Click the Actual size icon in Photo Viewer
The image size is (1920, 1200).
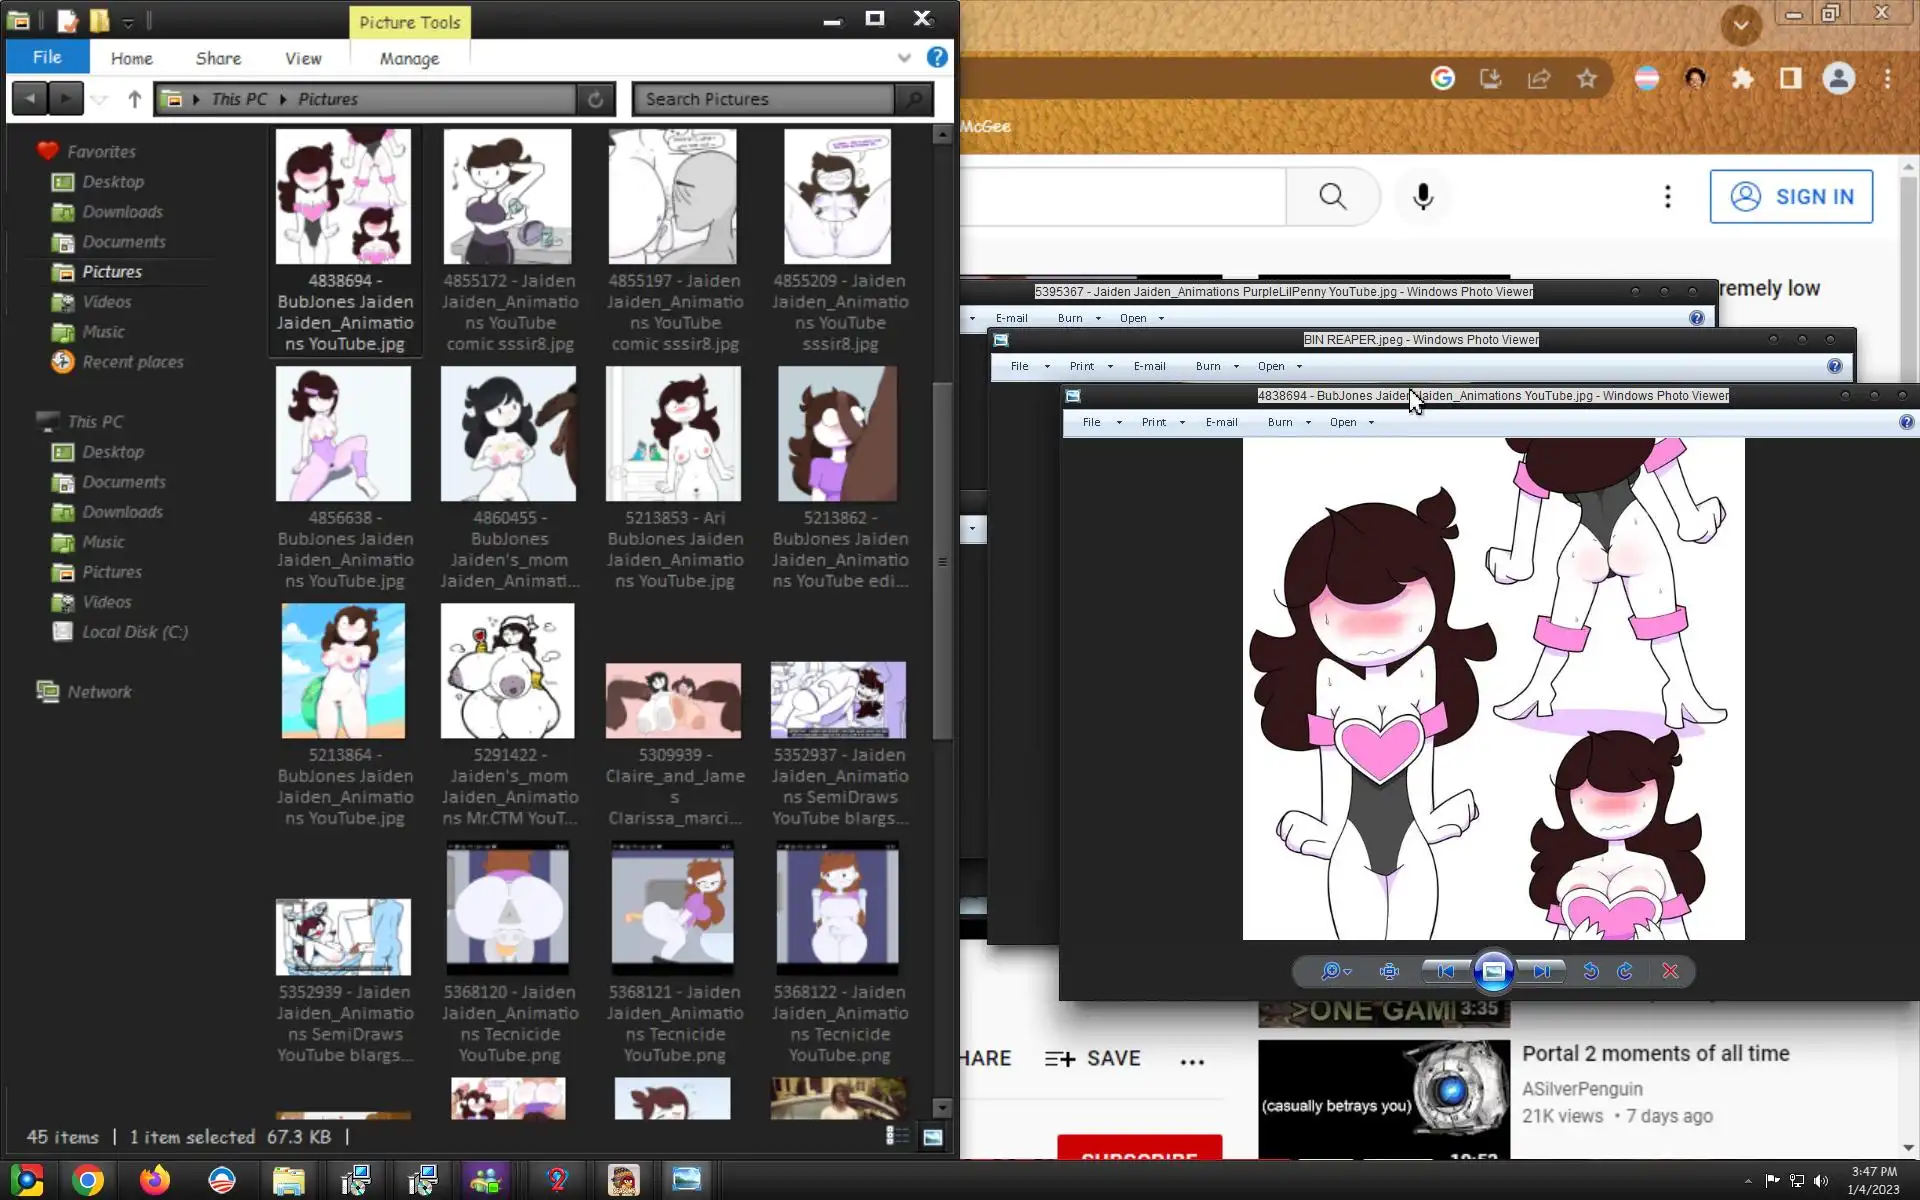click(1389, 971)
